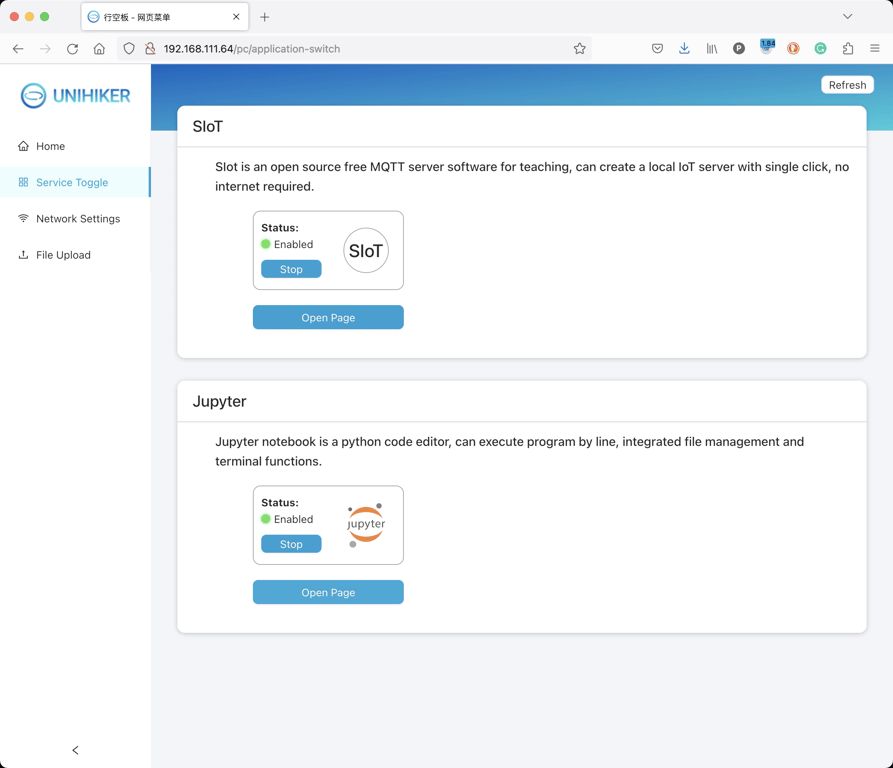Go back in browser history

(x=18, y=49)
